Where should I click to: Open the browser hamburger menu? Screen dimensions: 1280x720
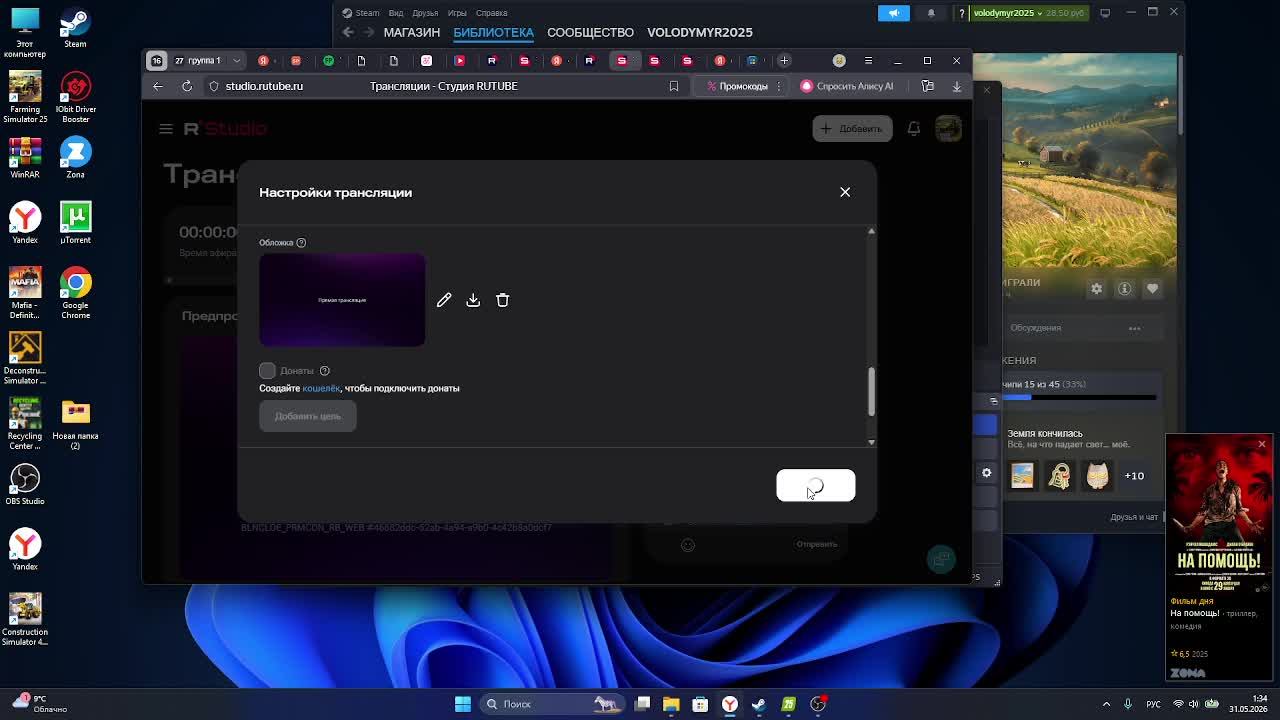(868, 61)
